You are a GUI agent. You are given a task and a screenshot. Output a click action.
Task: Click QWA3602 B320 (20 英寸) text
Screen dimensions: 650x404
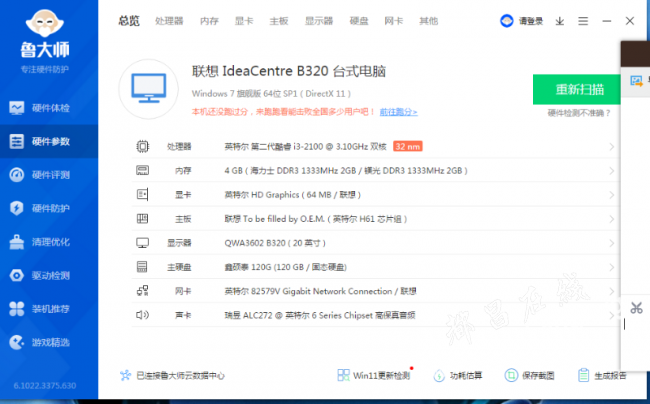click(275, 243)
